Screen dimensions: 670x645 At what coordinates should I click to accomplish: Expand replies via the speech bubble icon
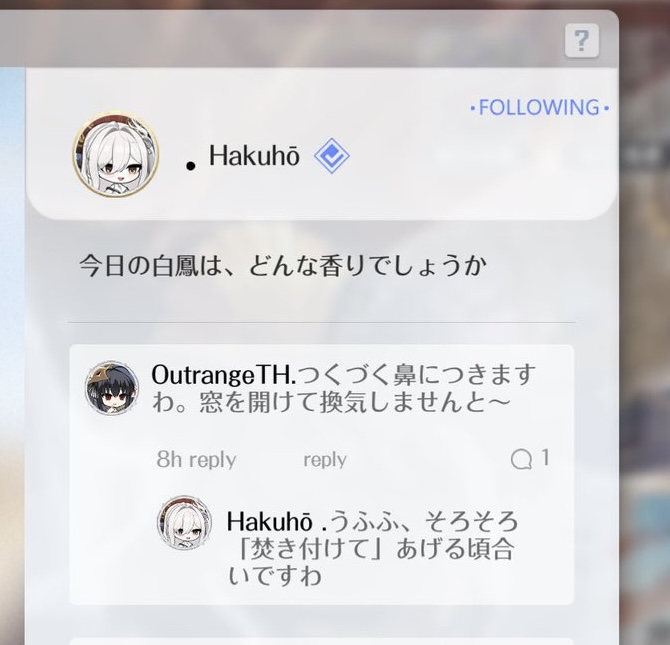coord(521,459)
